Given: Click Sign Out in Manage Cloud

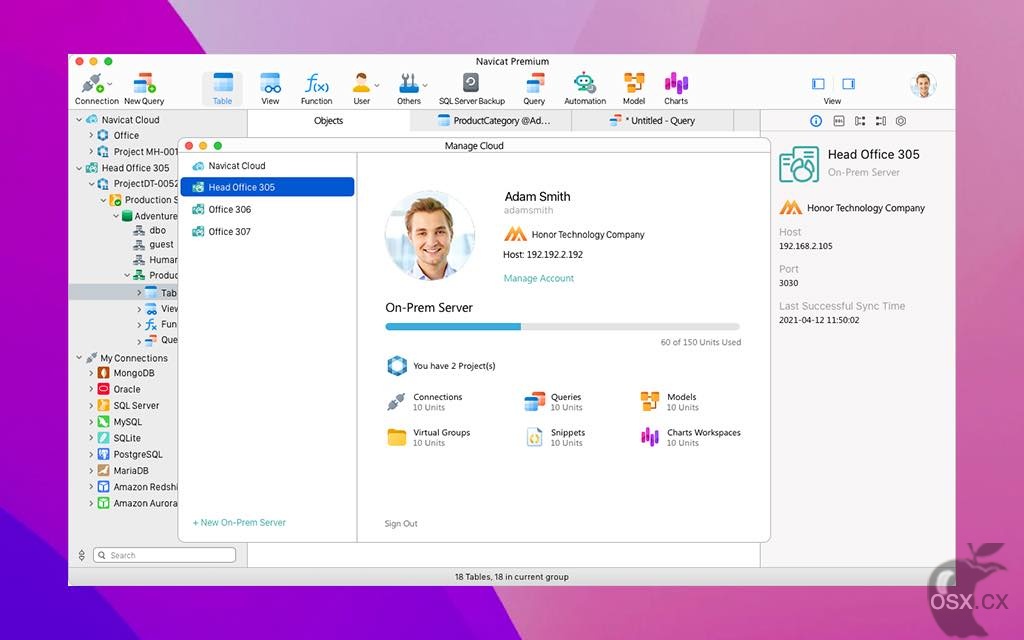Looking at the screenshot, I should click(401, 524).
